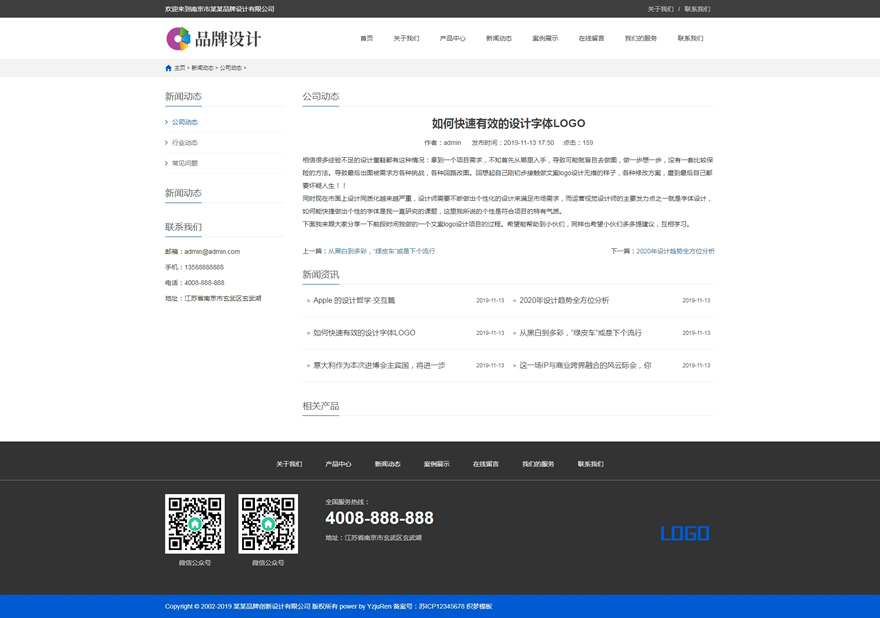Click the left 微信公众号 QR code
Viewport: 880px width, 618px height.
pos(195,524)
